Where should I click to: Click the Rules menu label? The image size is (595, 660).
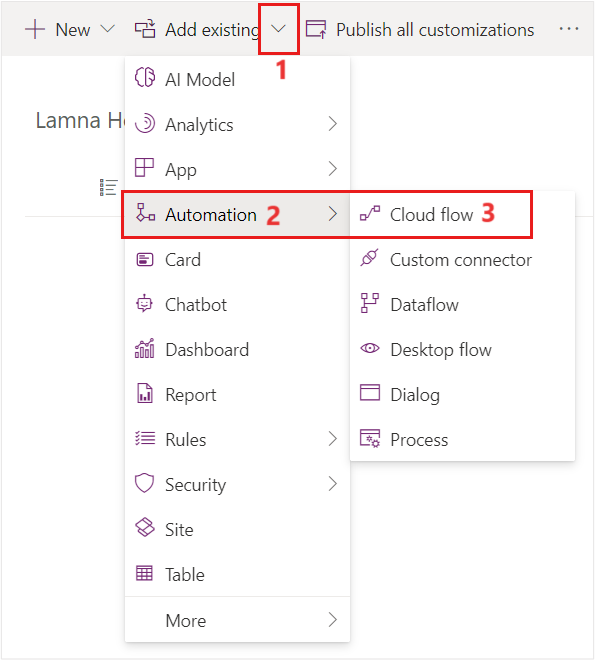186,440
